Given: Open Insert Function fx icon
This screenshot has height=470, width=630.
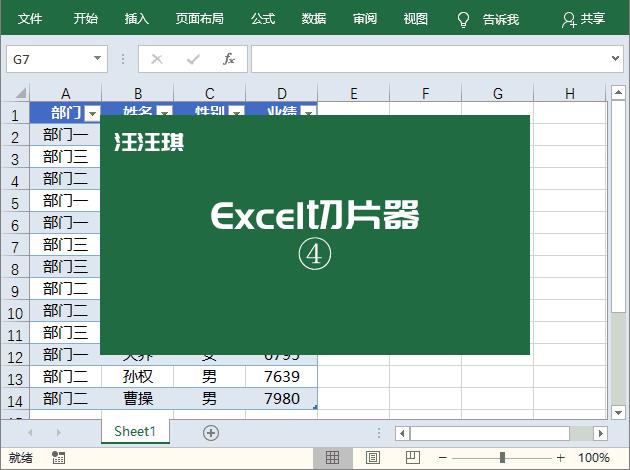Looking at the screenshot, I should tap(229, 59).
